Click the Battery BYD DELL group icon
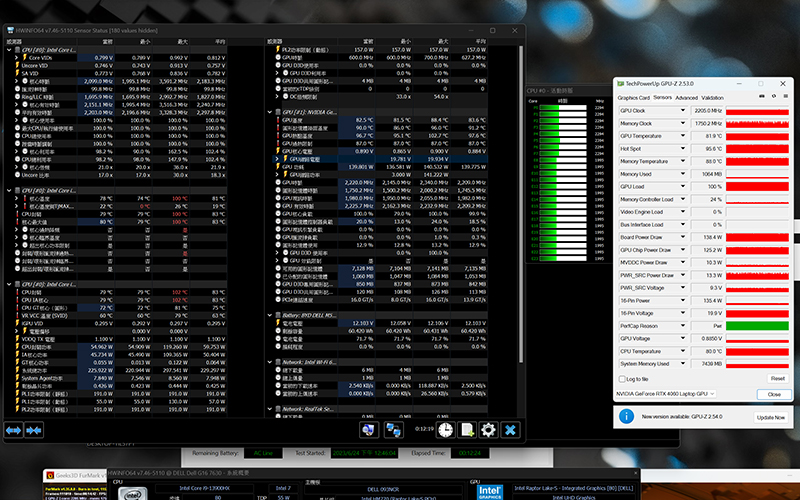Image resolution: width=800 pixels, height=500 pixels. coord(278,315)
